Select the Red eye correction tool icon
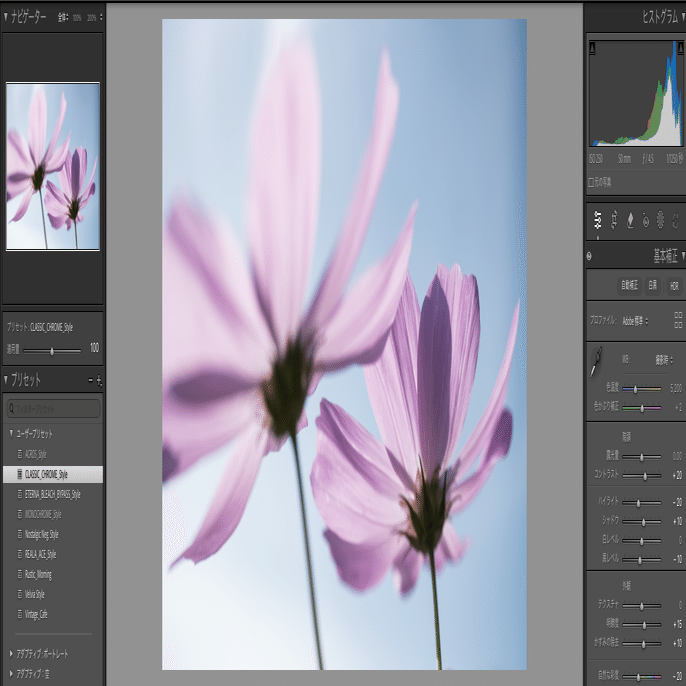 coord(646,220)
